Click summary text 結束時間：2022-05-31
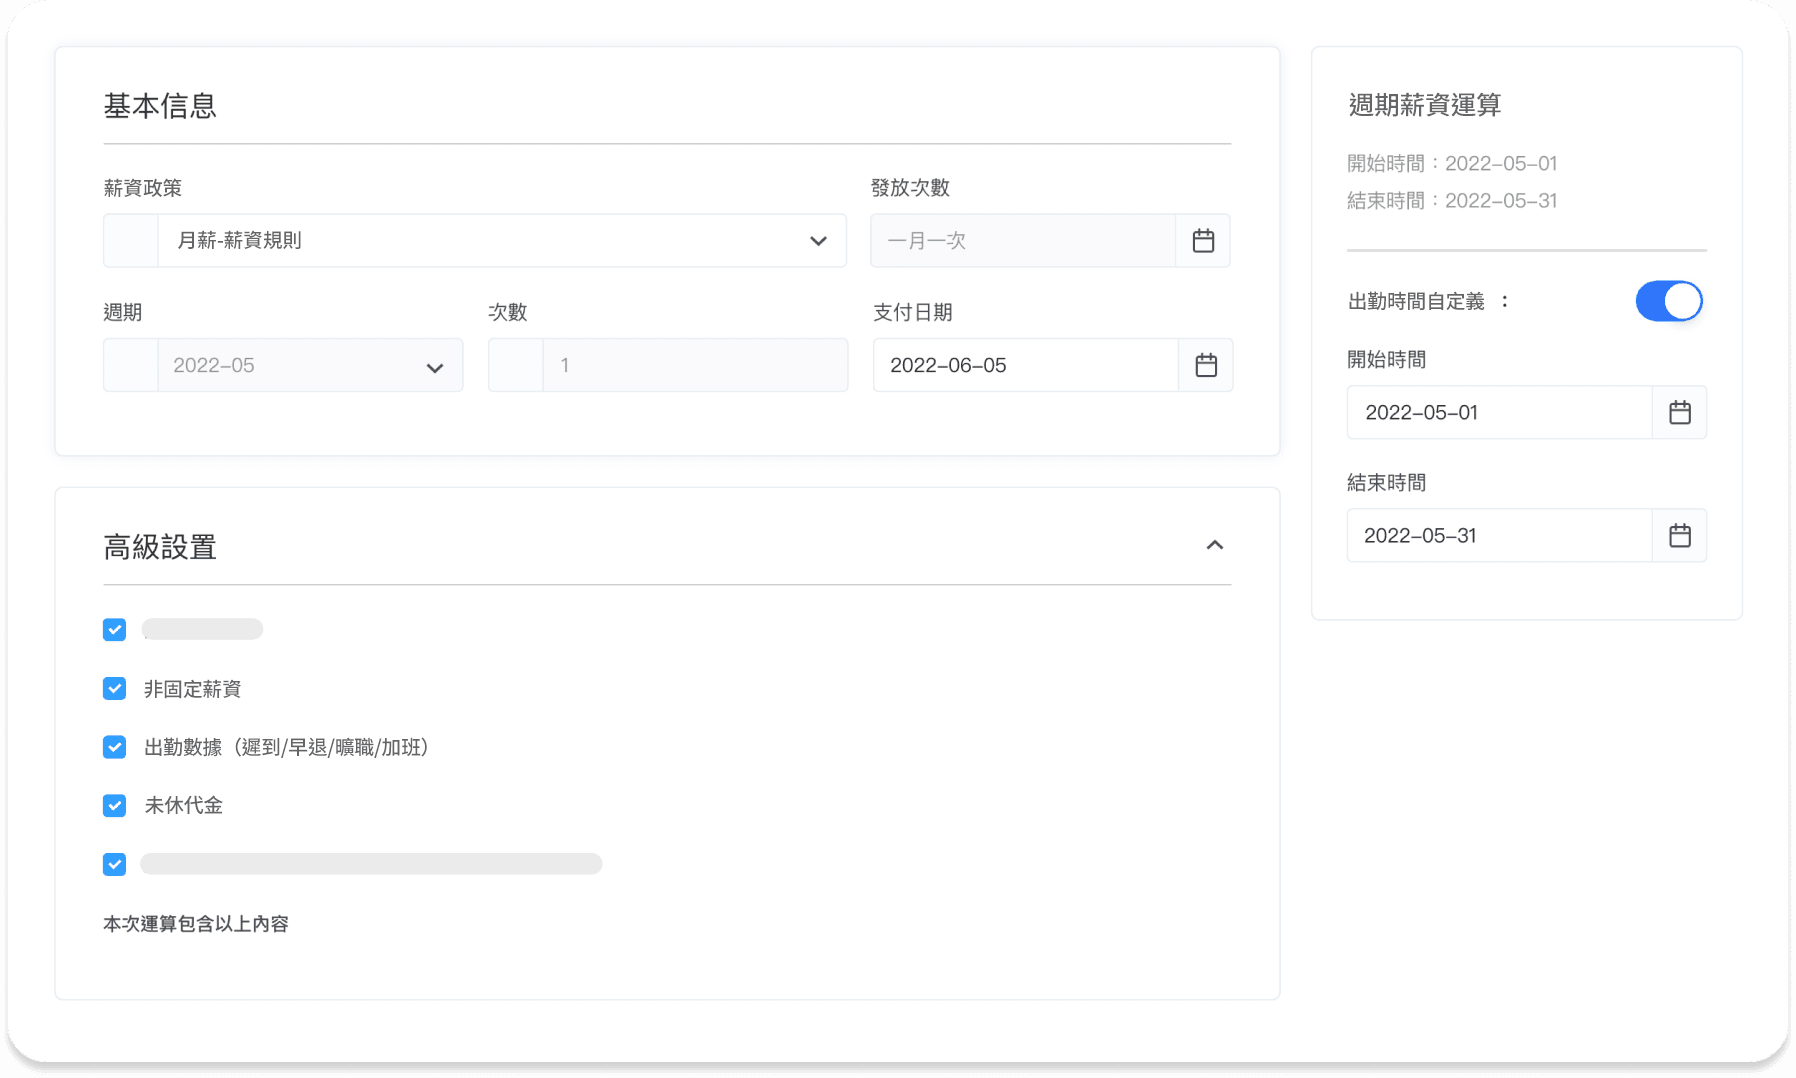Screen dimensions: 1796x1078 [1452, 200]
